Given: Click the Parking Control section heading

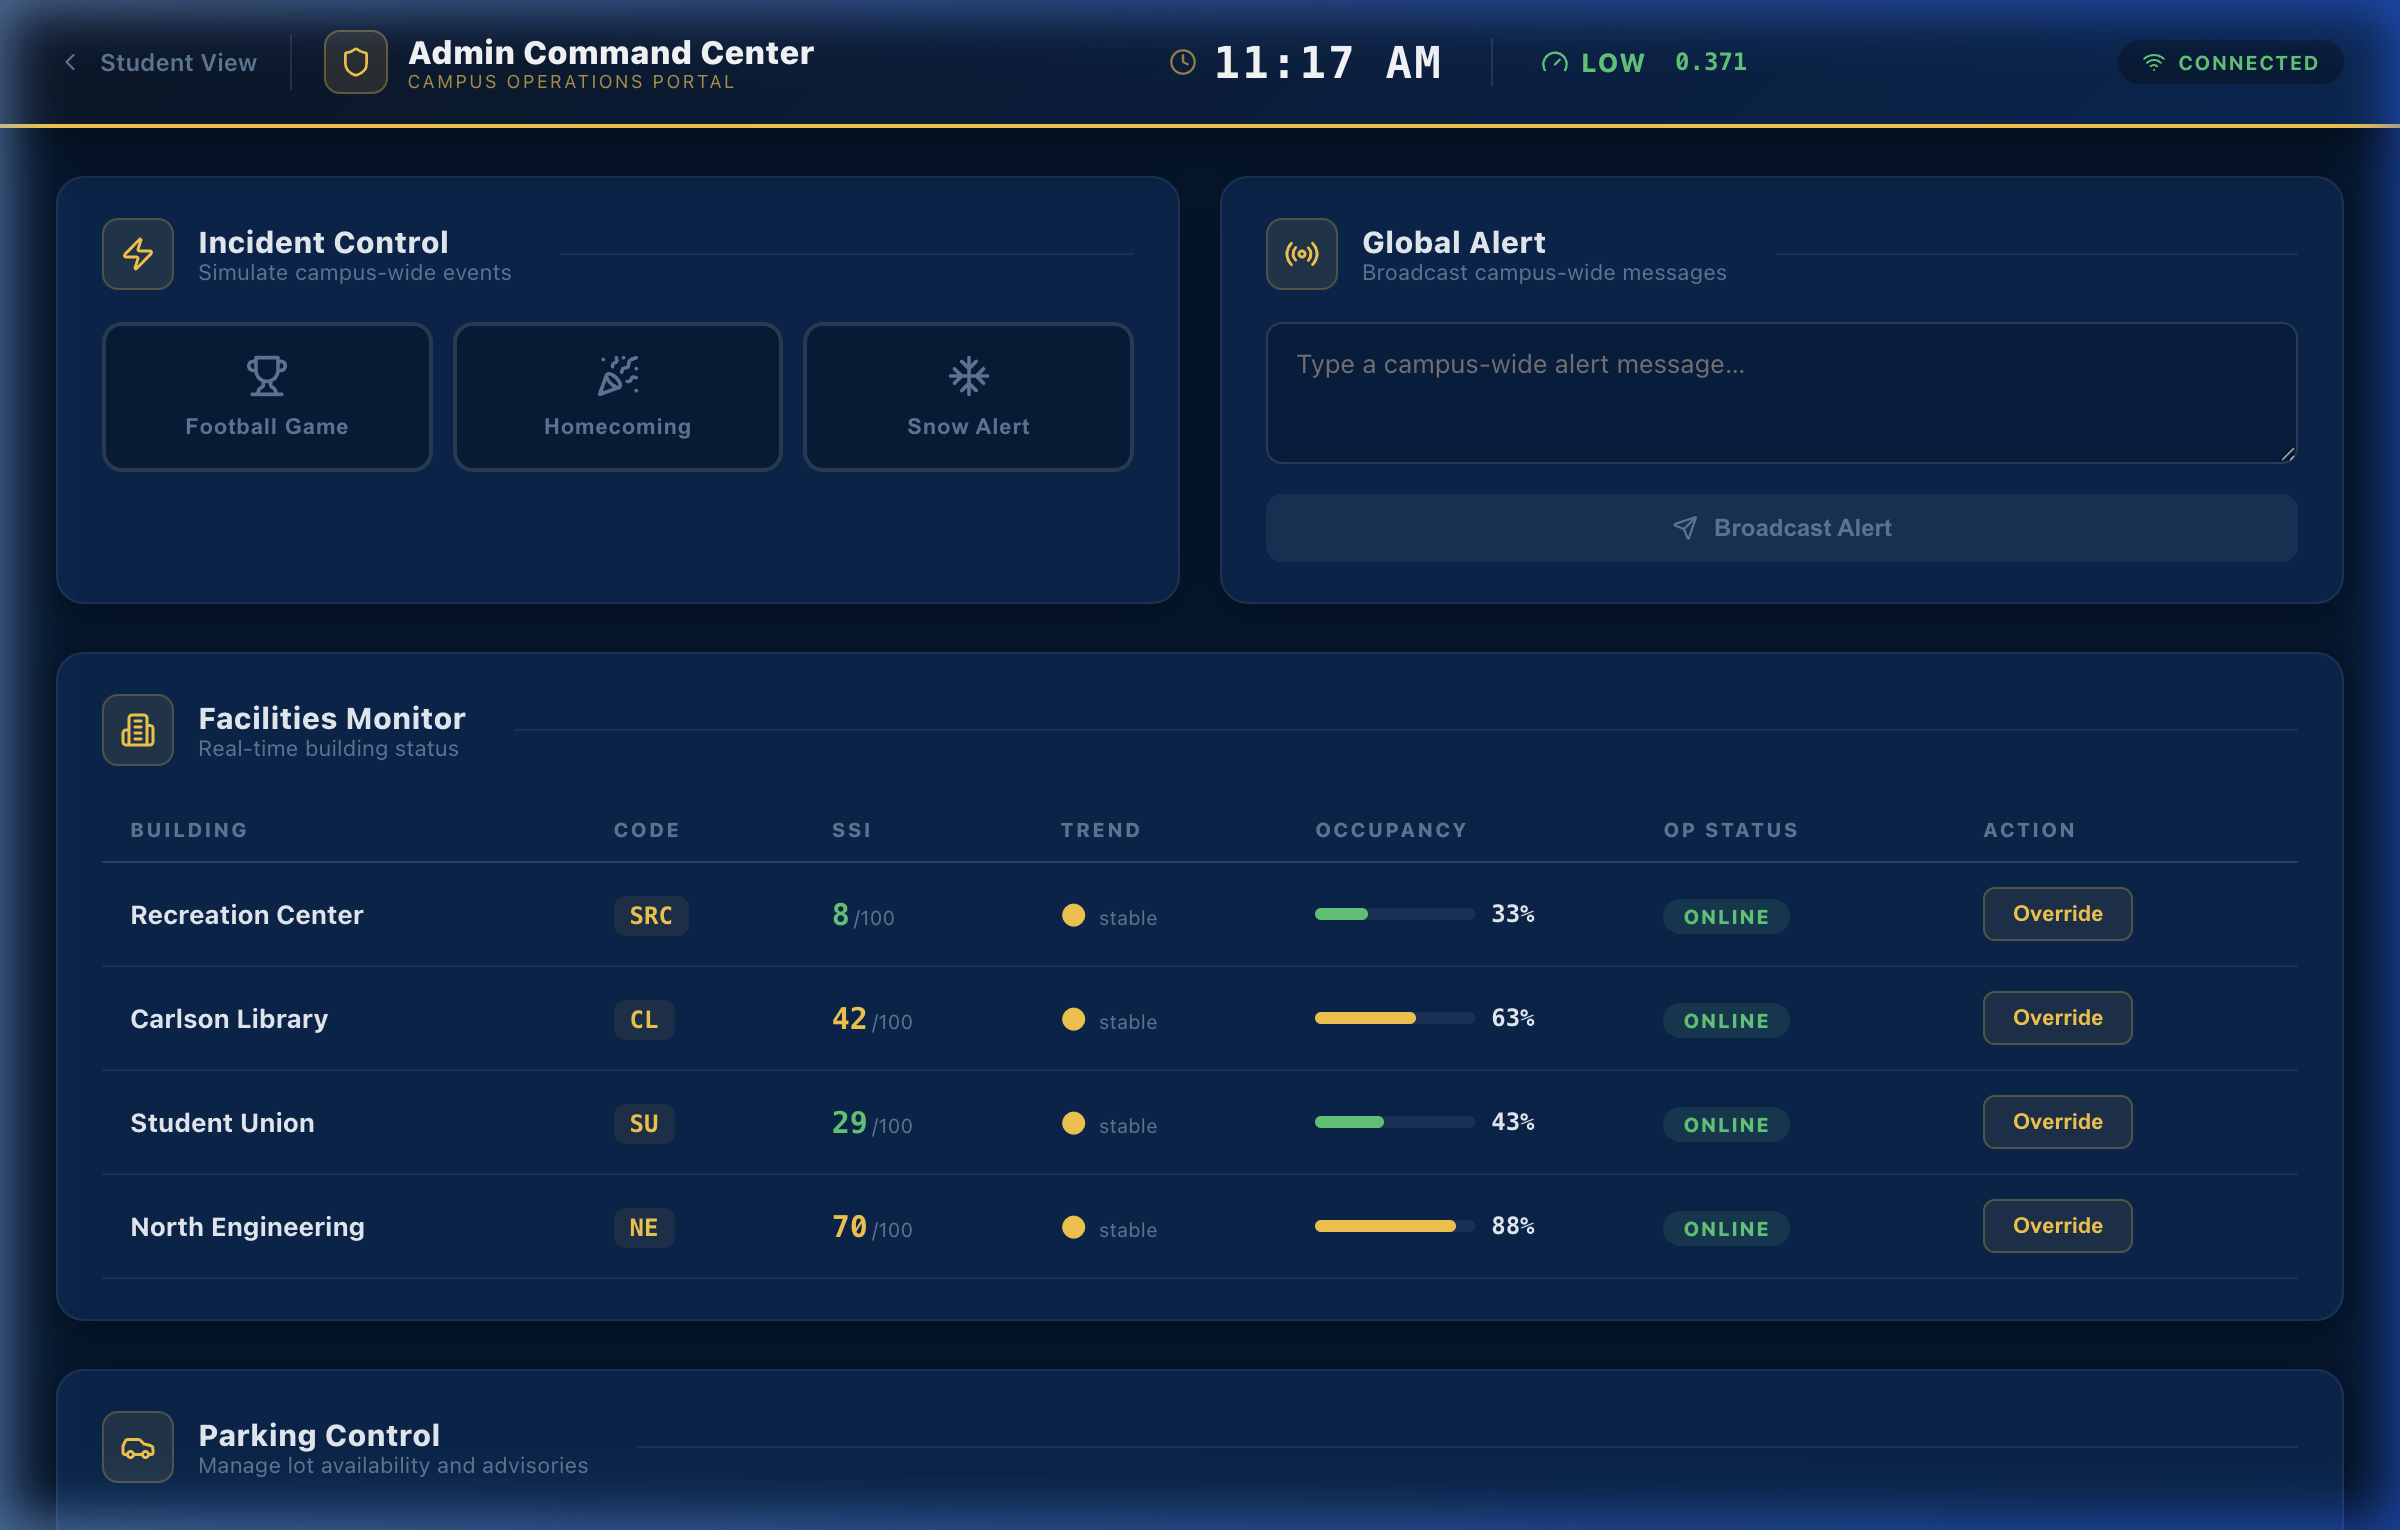Looking at the screenshot, I should [319, 1435].
